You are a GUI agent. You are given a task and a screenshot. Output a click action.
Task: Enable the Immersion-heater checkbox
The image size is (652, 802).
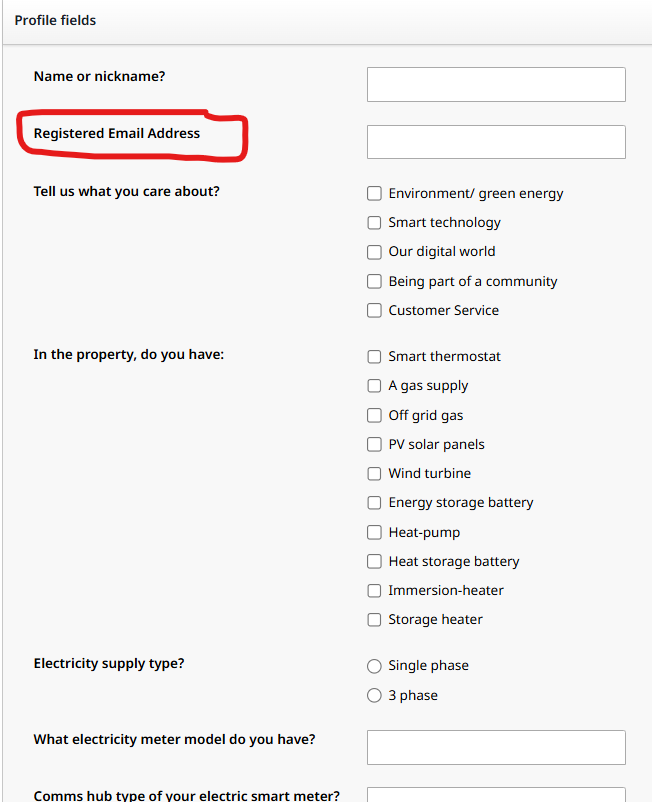click(374, 591)
